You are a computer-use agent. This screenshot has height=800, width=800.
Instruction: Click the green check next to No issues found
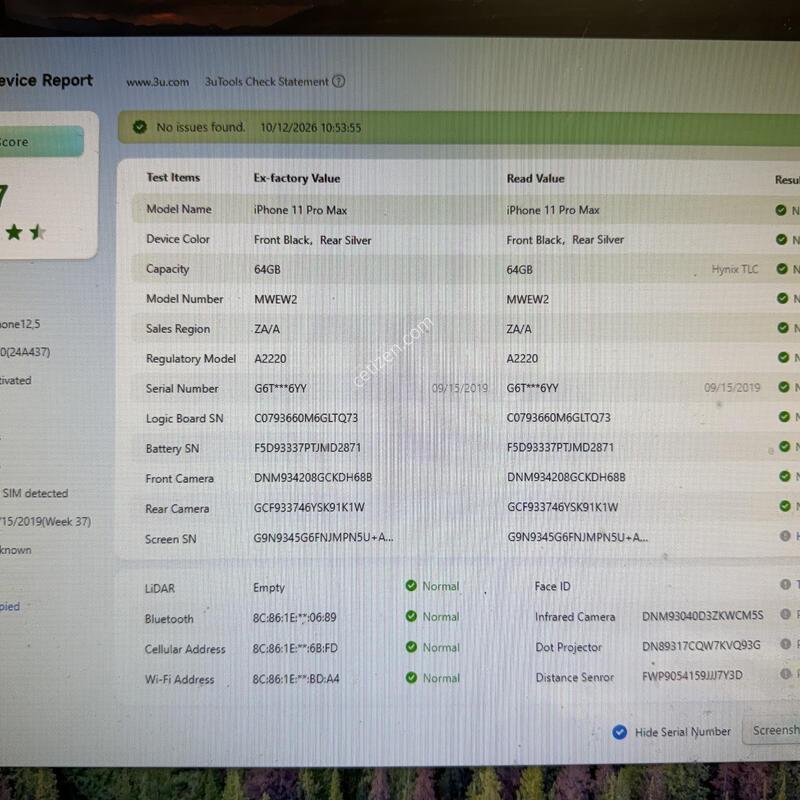click(140, 127)
